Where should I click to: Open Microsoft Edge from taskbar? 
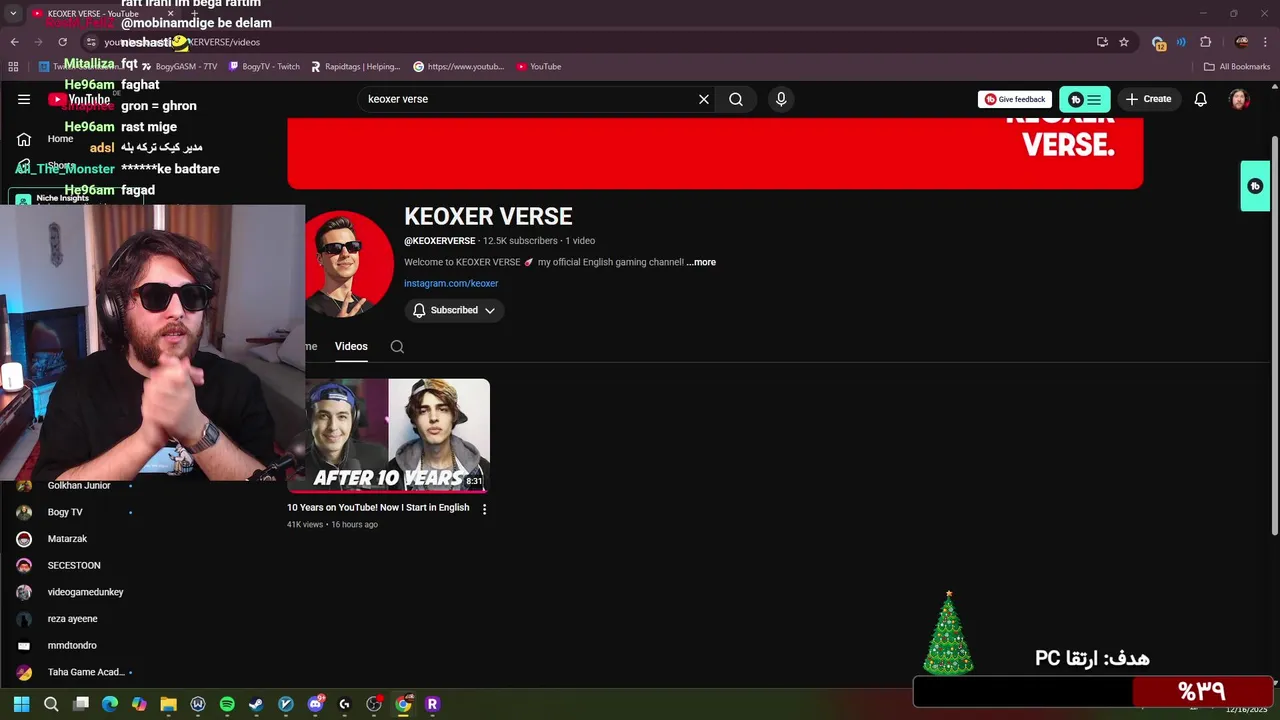[110, 704]
